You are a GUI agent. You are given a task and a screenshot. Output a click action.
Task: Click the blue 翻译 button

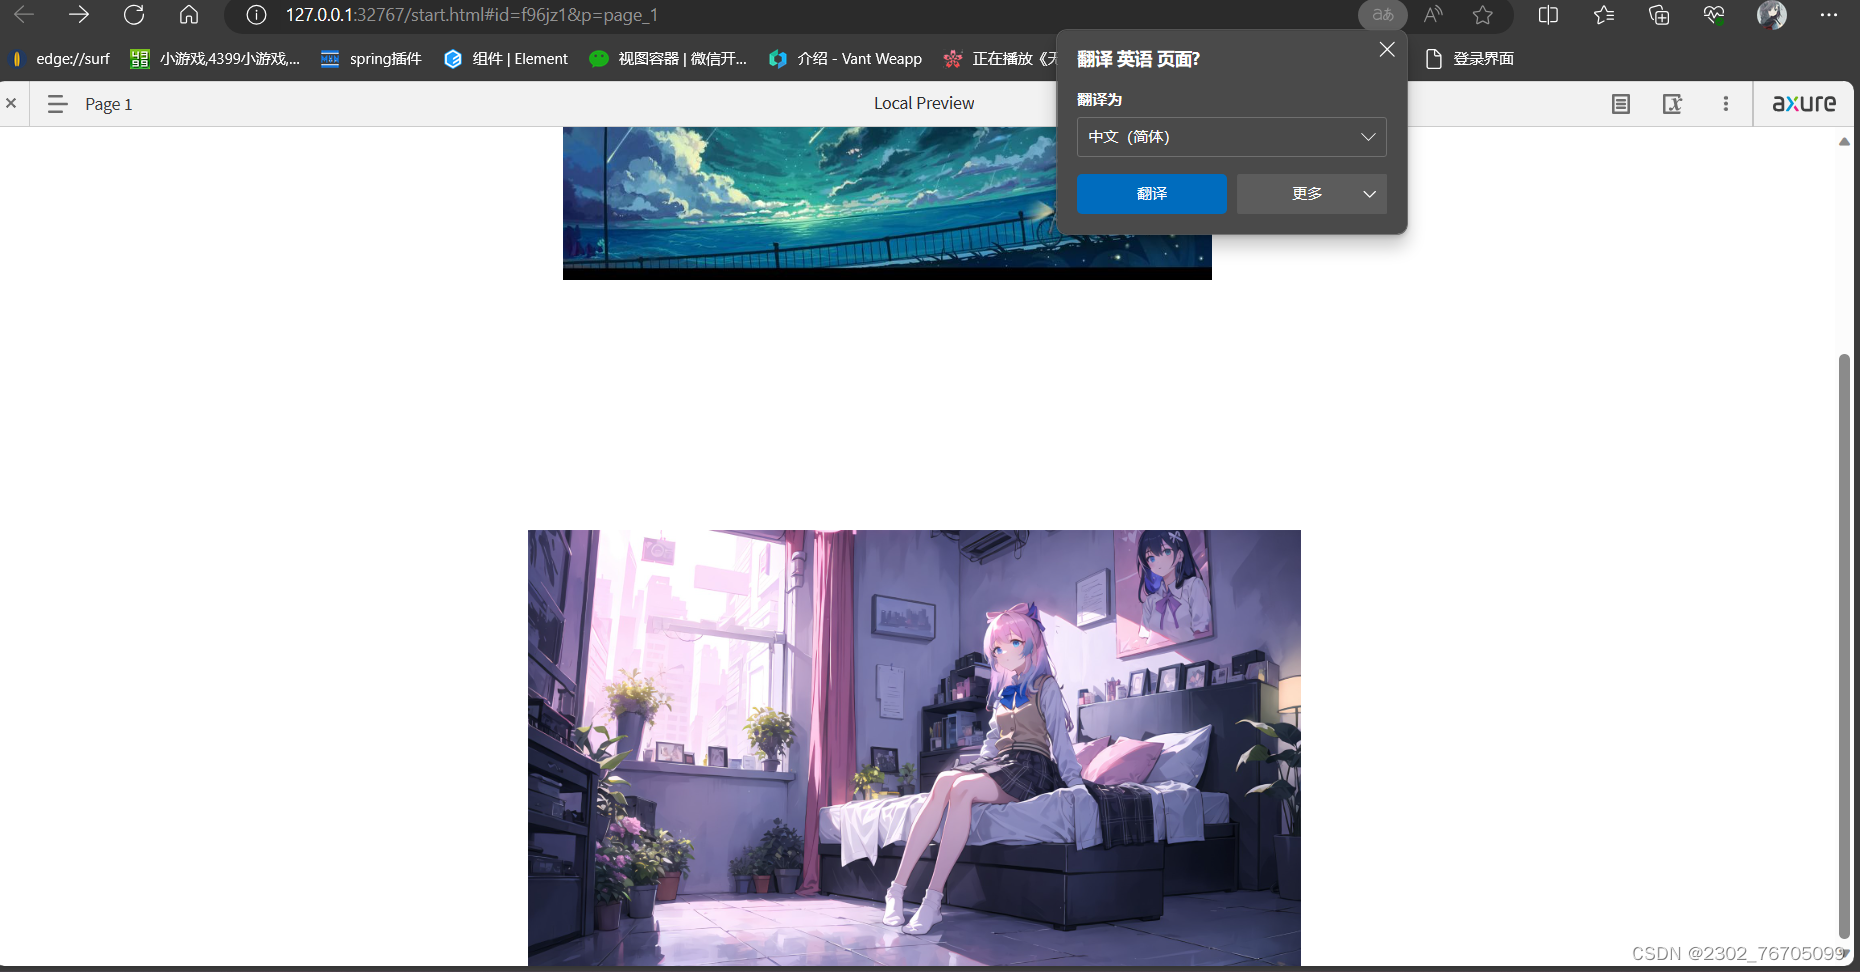tap(1152, 194)
